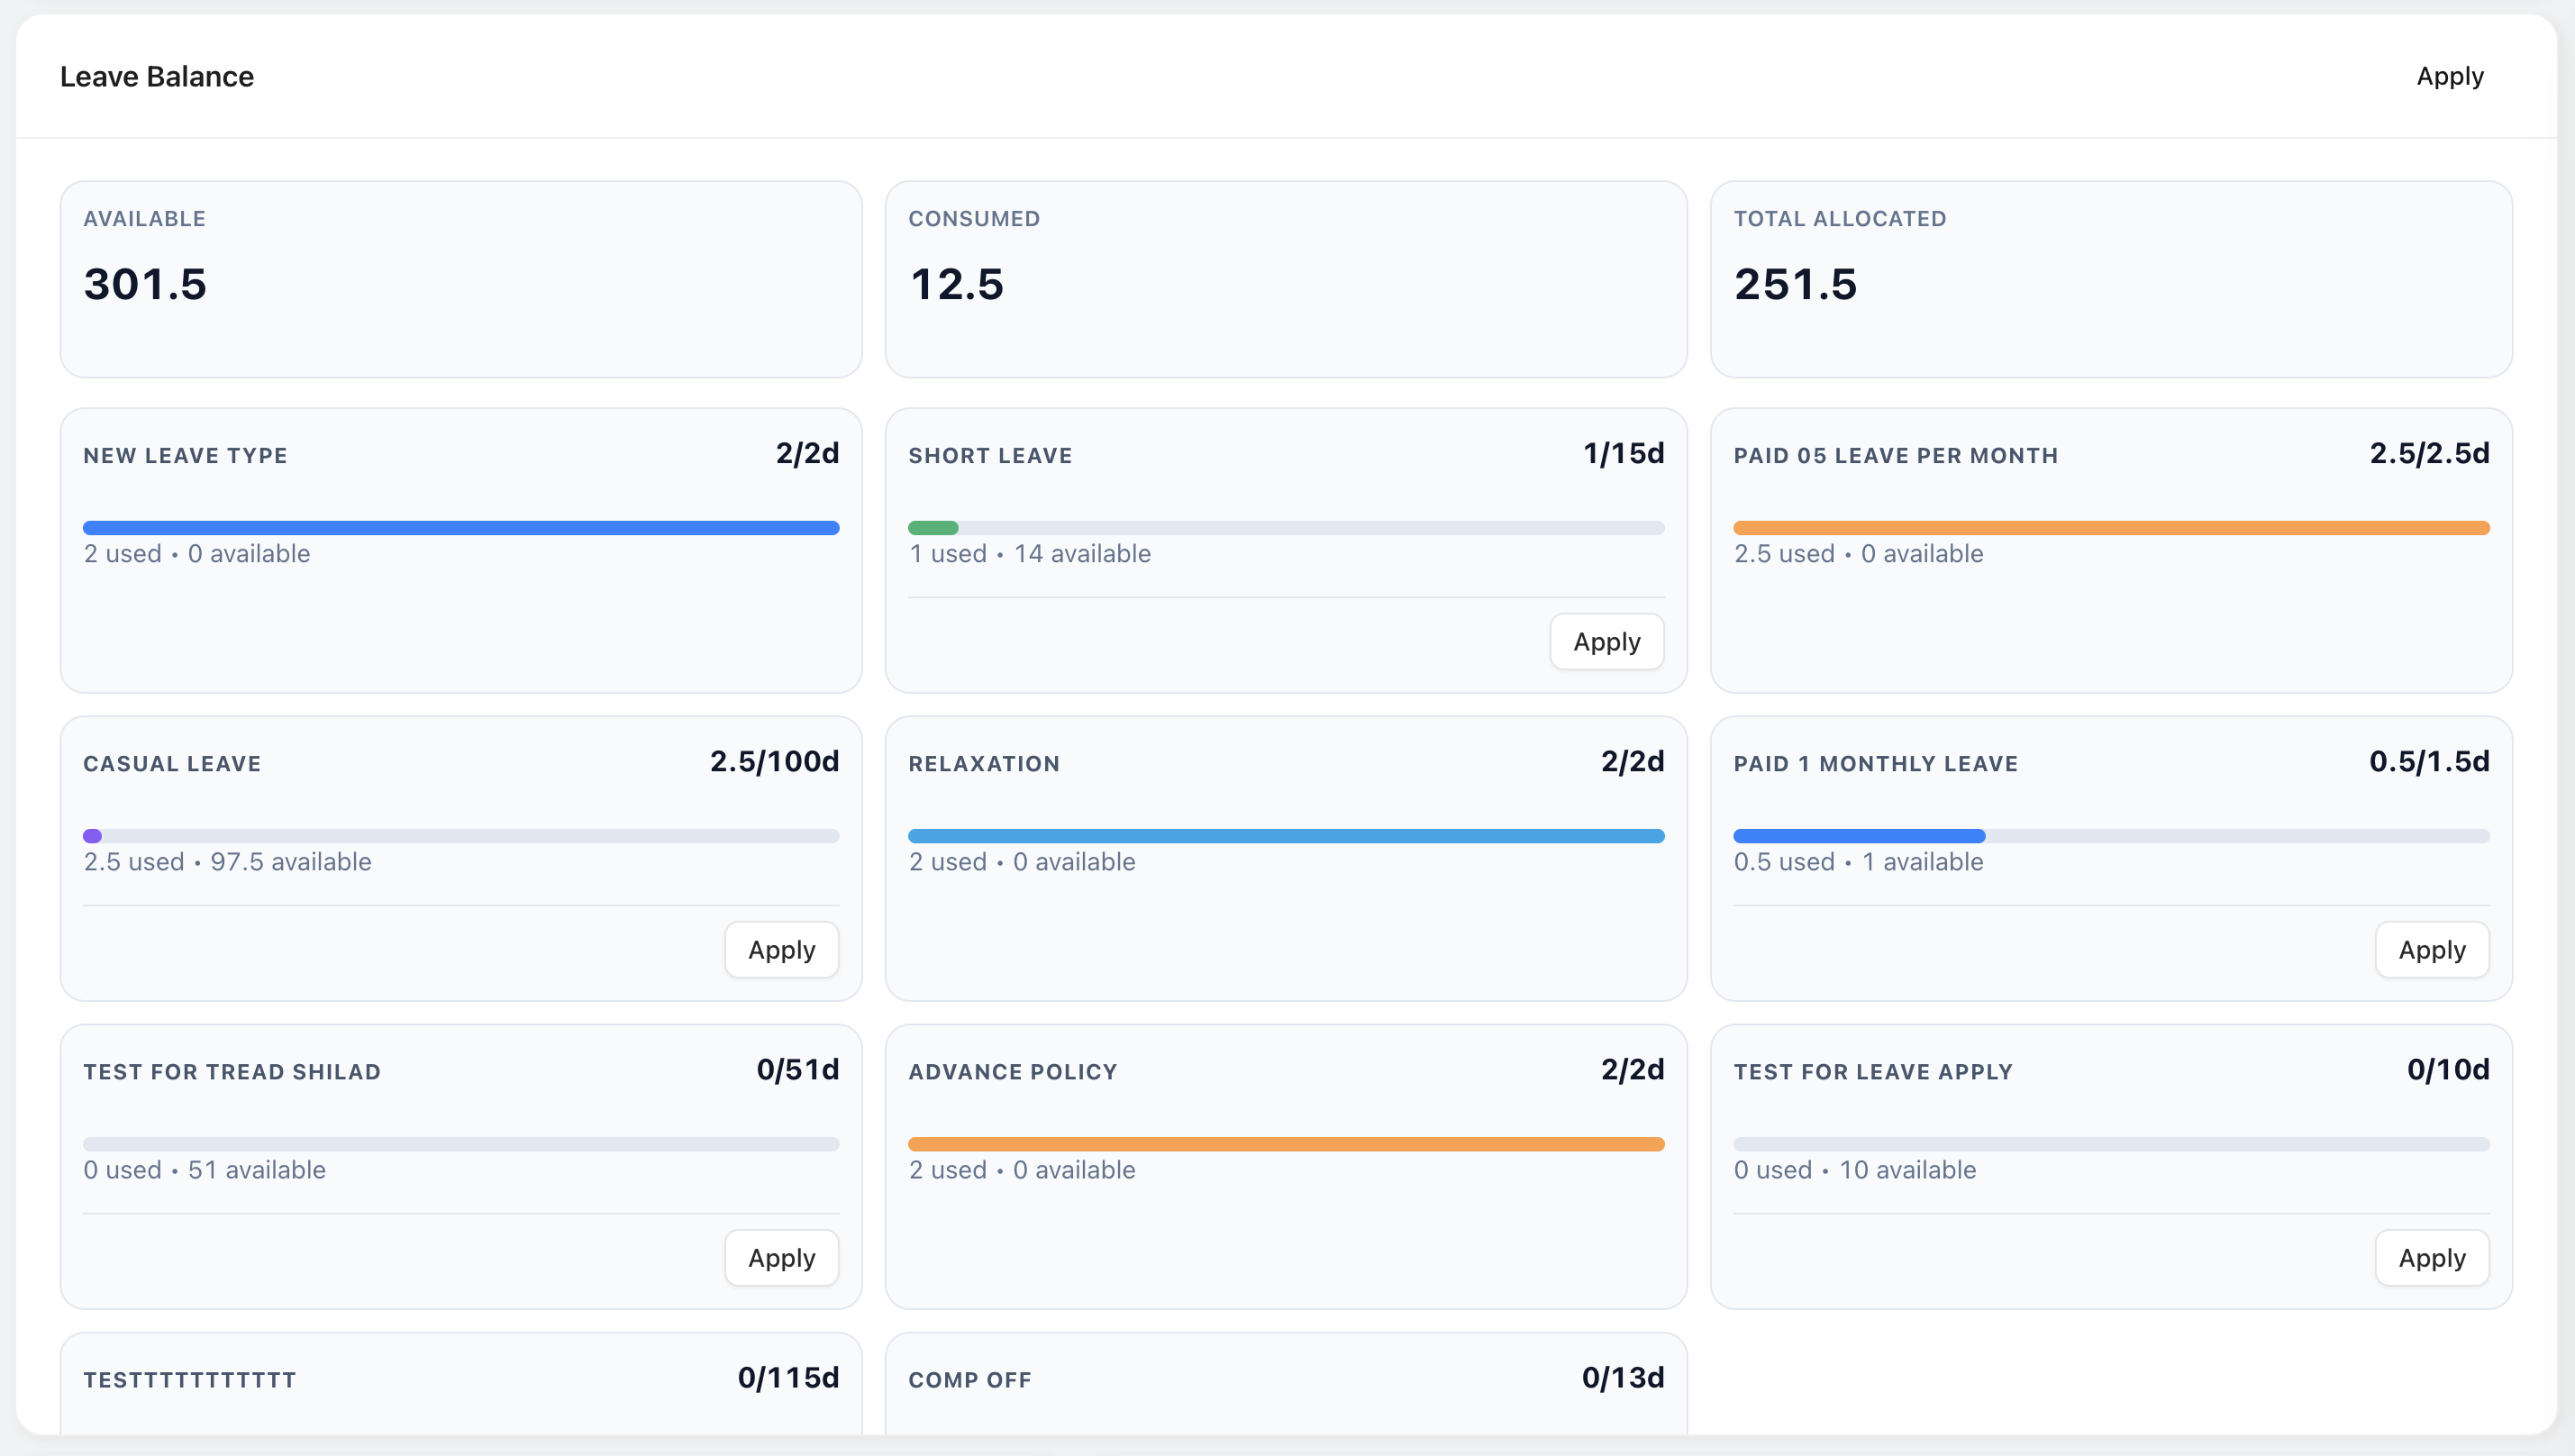Click the 'Paid 05 Leave Per Month' title
Screen dimensions: 2575x1456
1895,456
